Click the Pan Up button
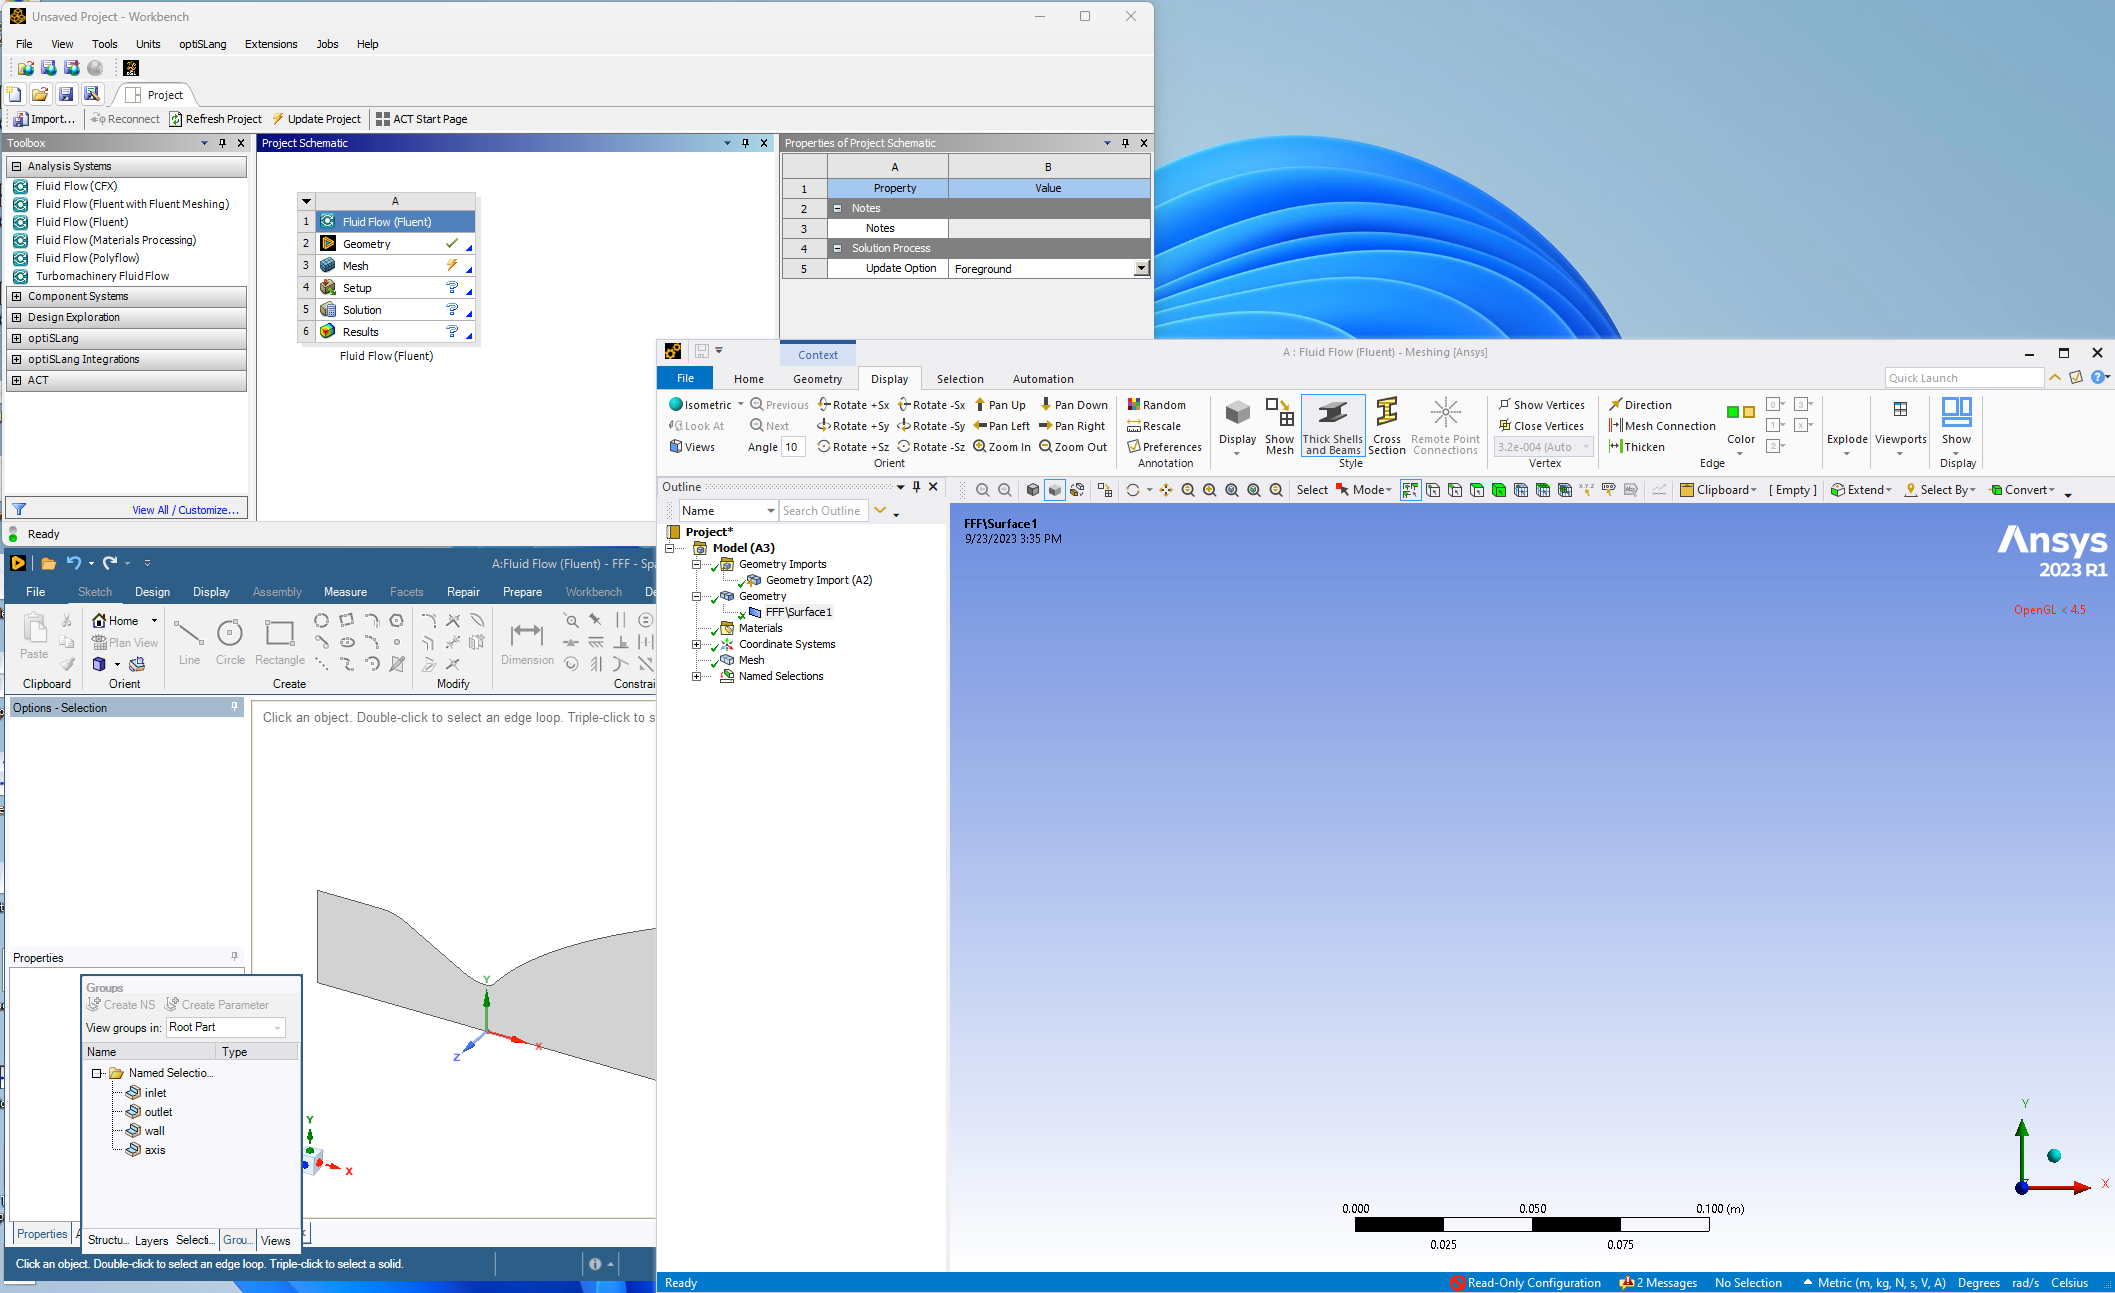This screenshot has width=2115, height=1293. 1000,405
